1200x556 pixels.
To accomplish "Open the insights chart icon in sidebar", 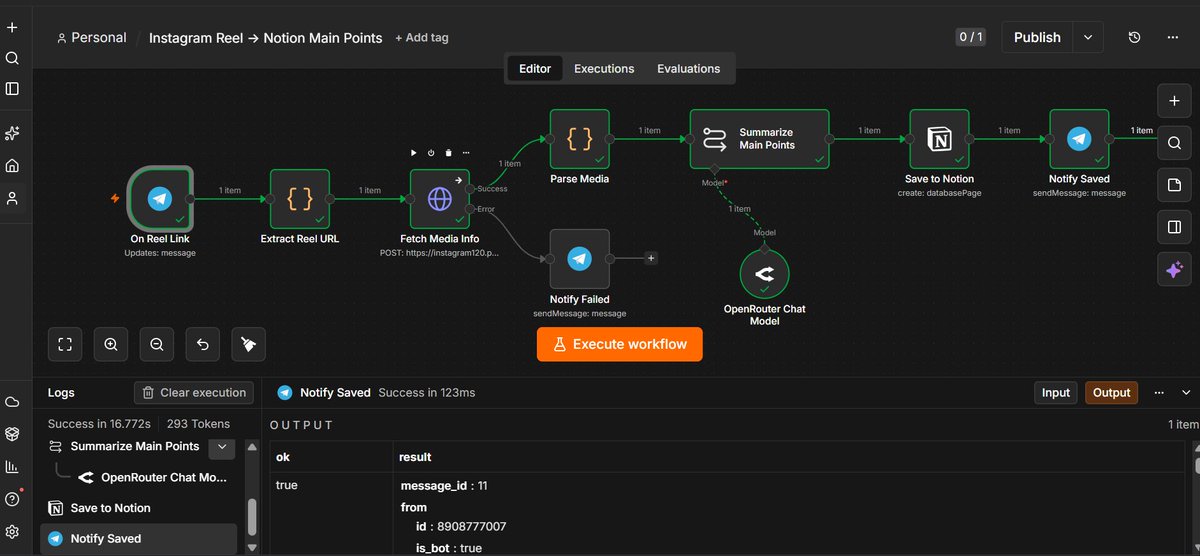I will click(x=12, y=466).
